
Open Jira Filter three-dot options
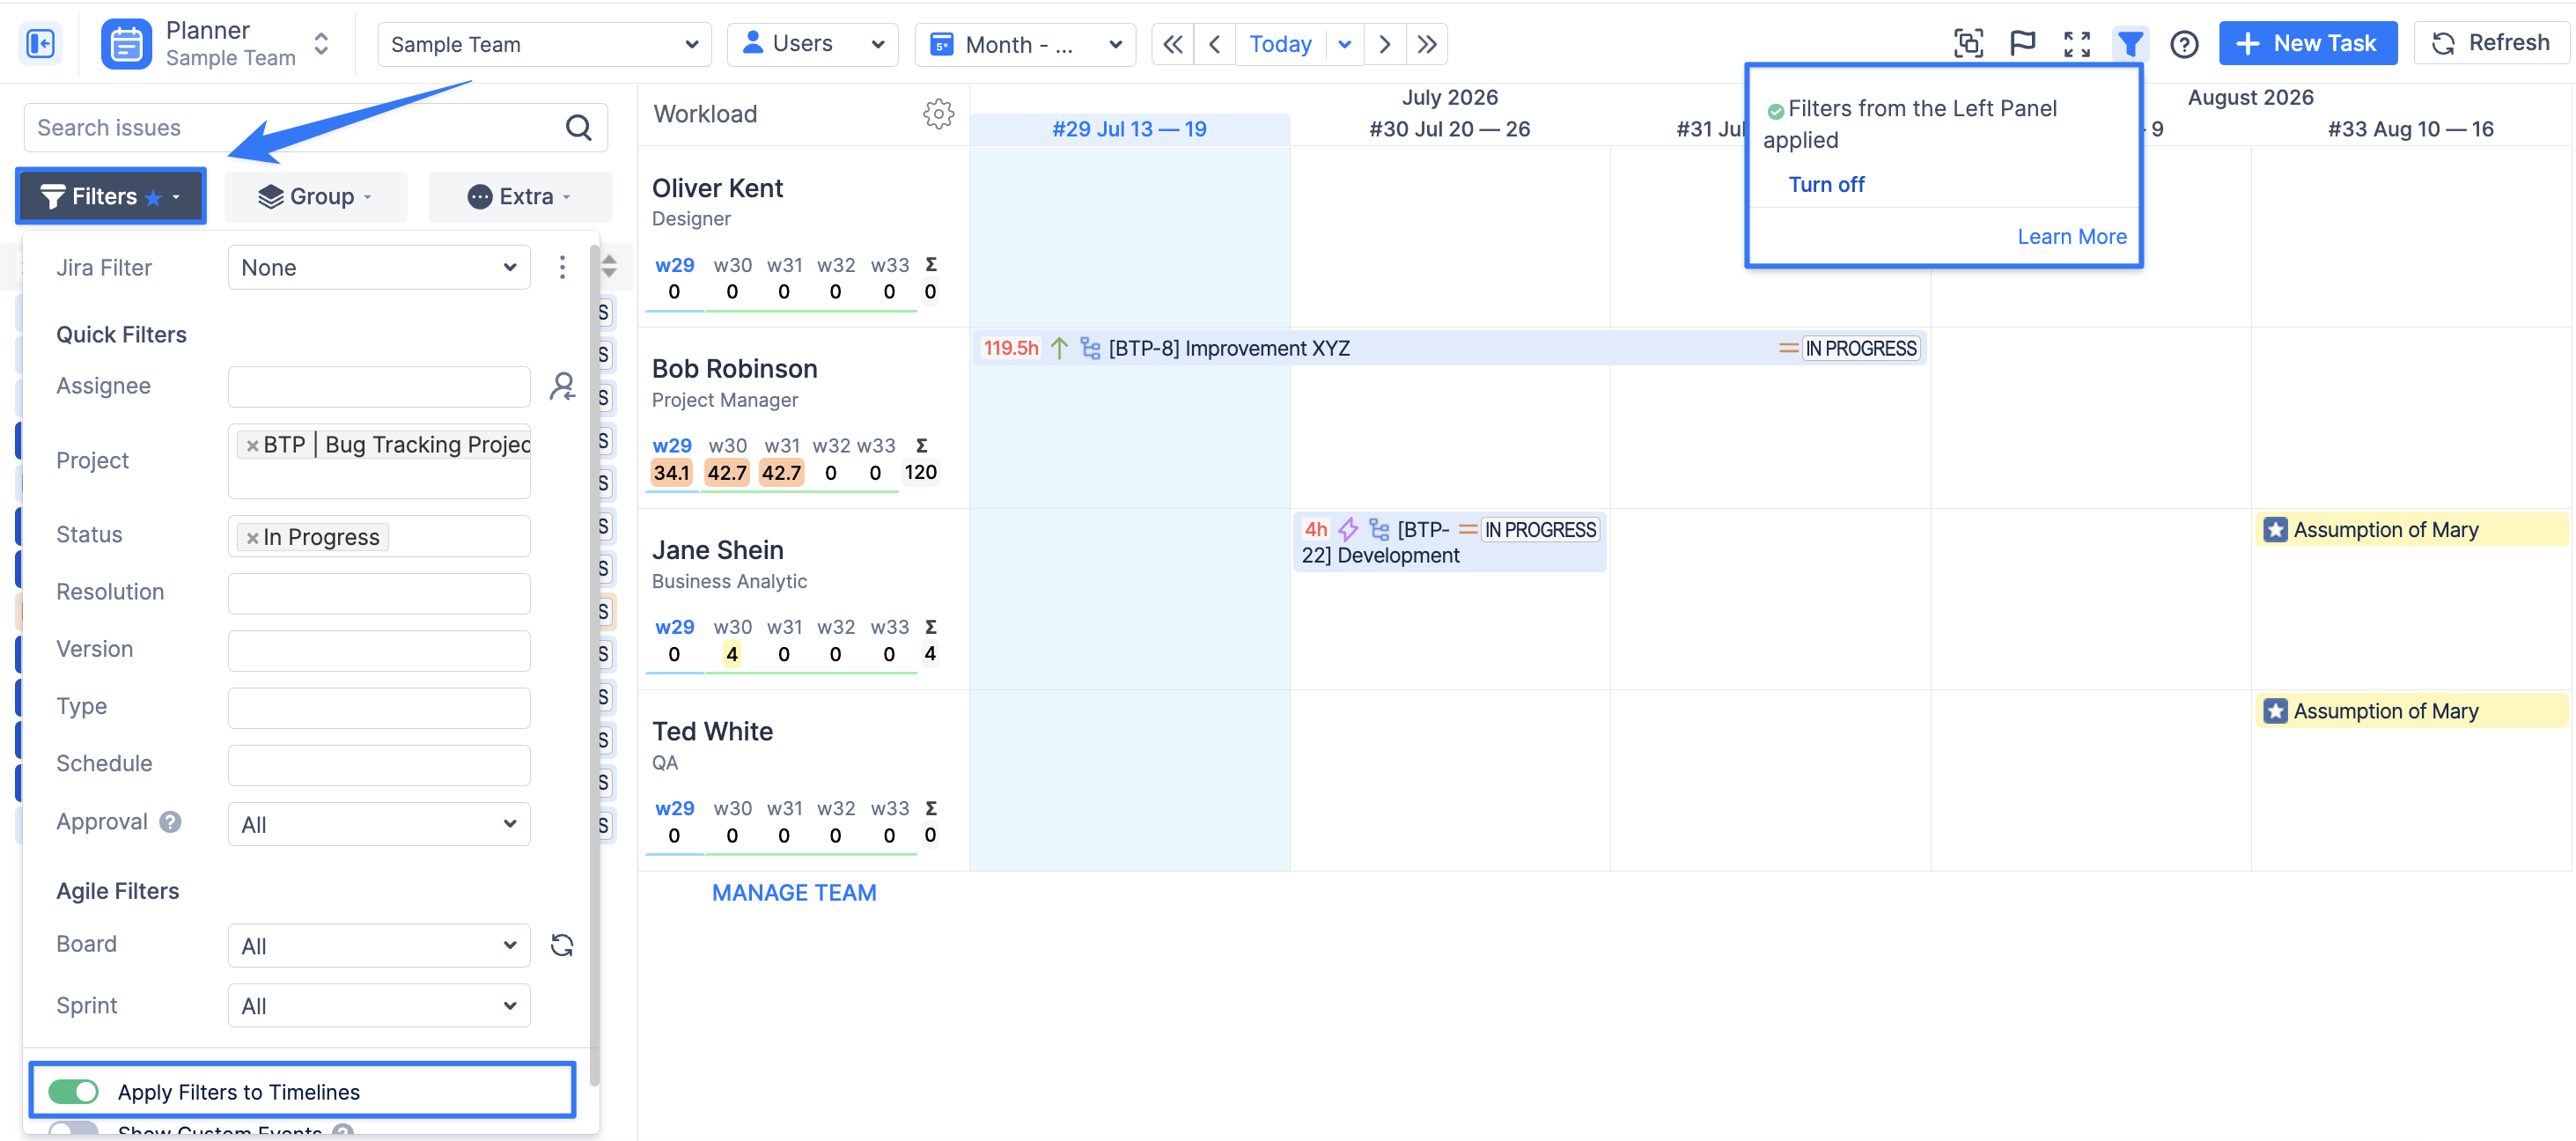(562, 267)
